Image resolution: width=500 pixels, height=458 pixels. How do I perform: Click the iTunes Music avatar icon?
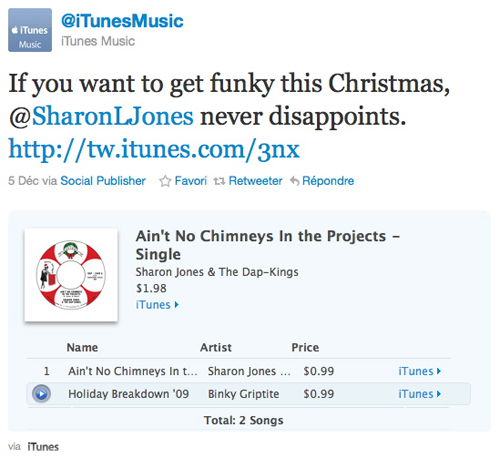[30, 30]
